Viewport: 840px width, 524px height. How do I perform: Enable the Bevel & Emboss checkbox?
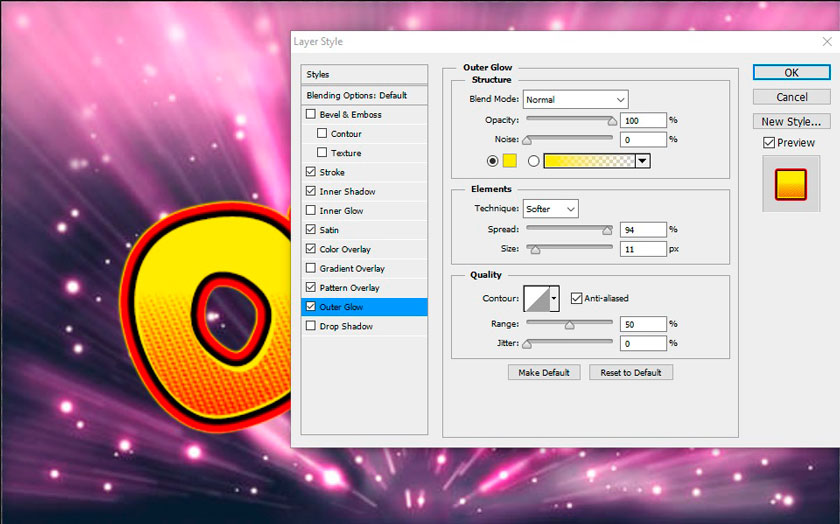(x=311, y=114)
